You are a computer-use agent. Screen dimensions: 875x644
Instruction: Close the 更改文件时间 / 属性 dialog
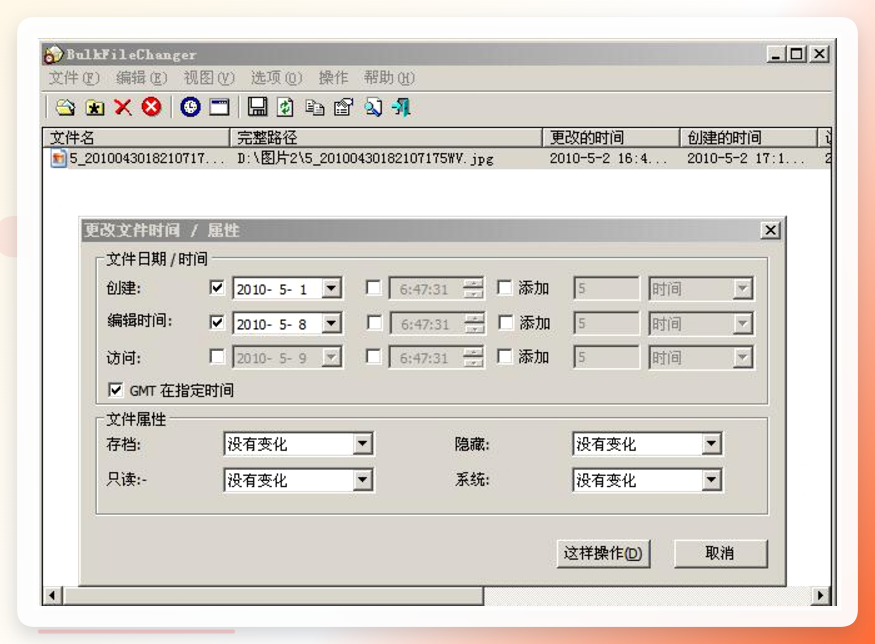tap(770, 229)
